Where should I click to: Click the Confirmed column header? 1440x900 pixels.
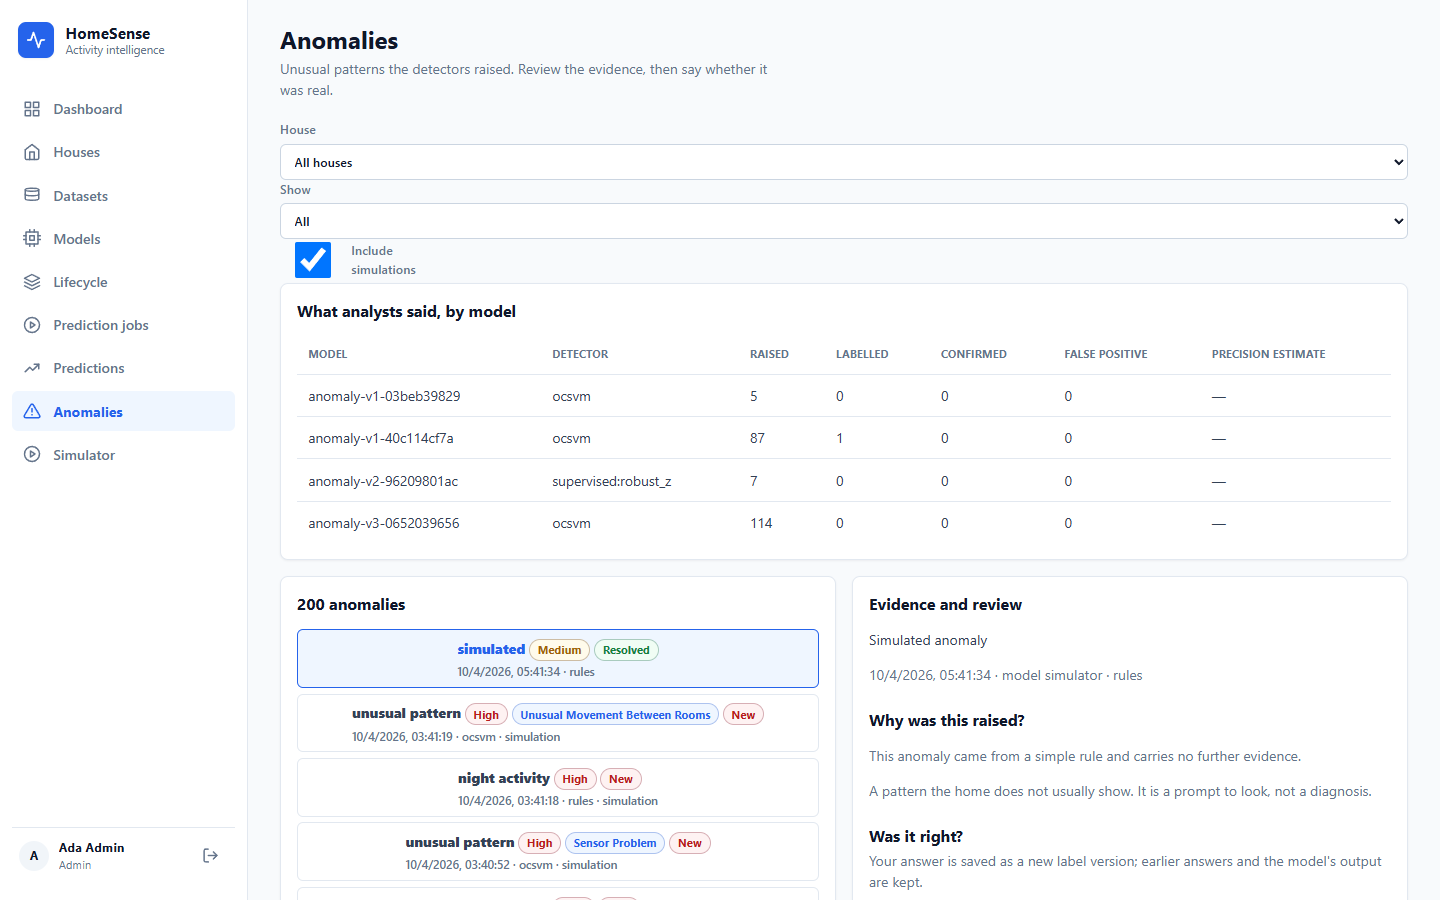(x=974, y=354)
